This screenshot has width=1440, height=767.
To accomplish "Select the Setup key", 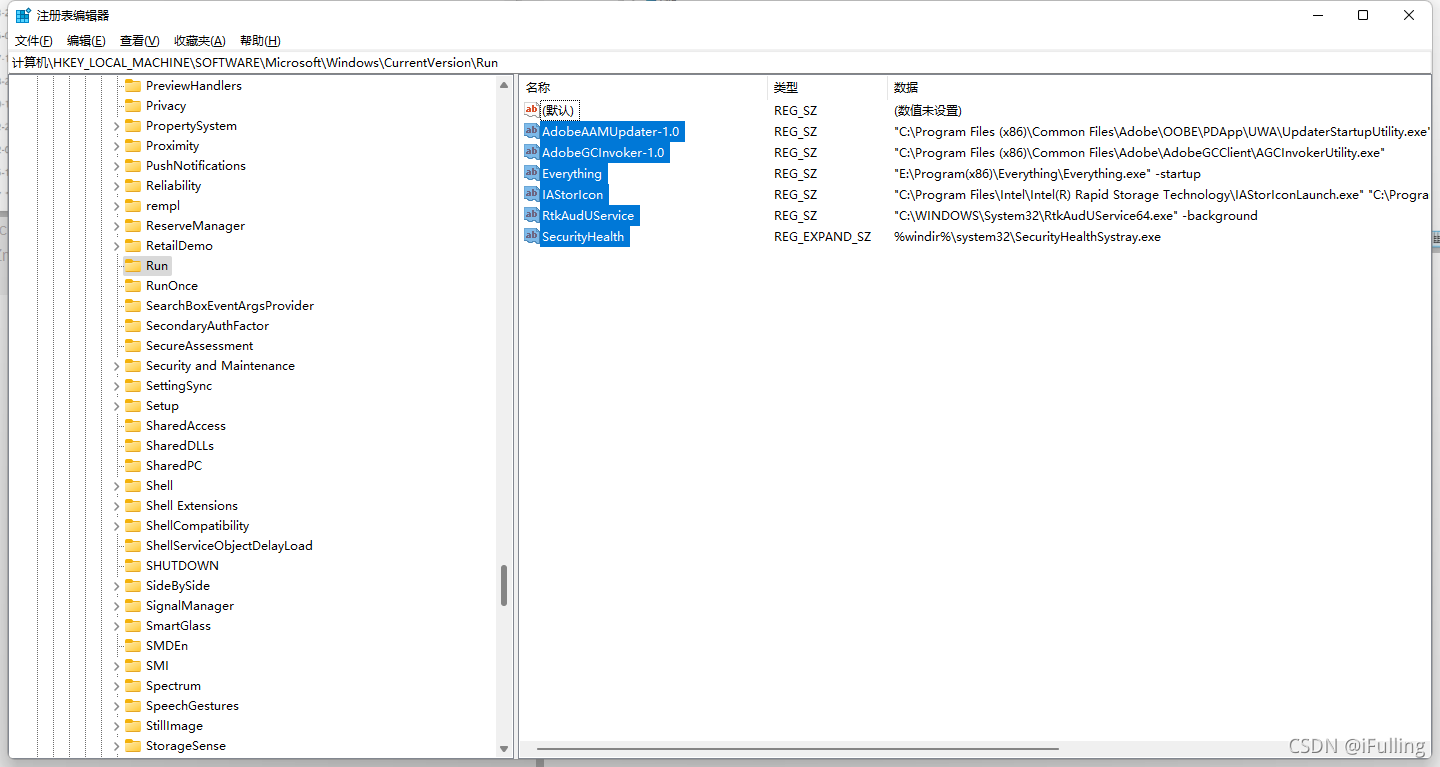I will tap(162, 405).
